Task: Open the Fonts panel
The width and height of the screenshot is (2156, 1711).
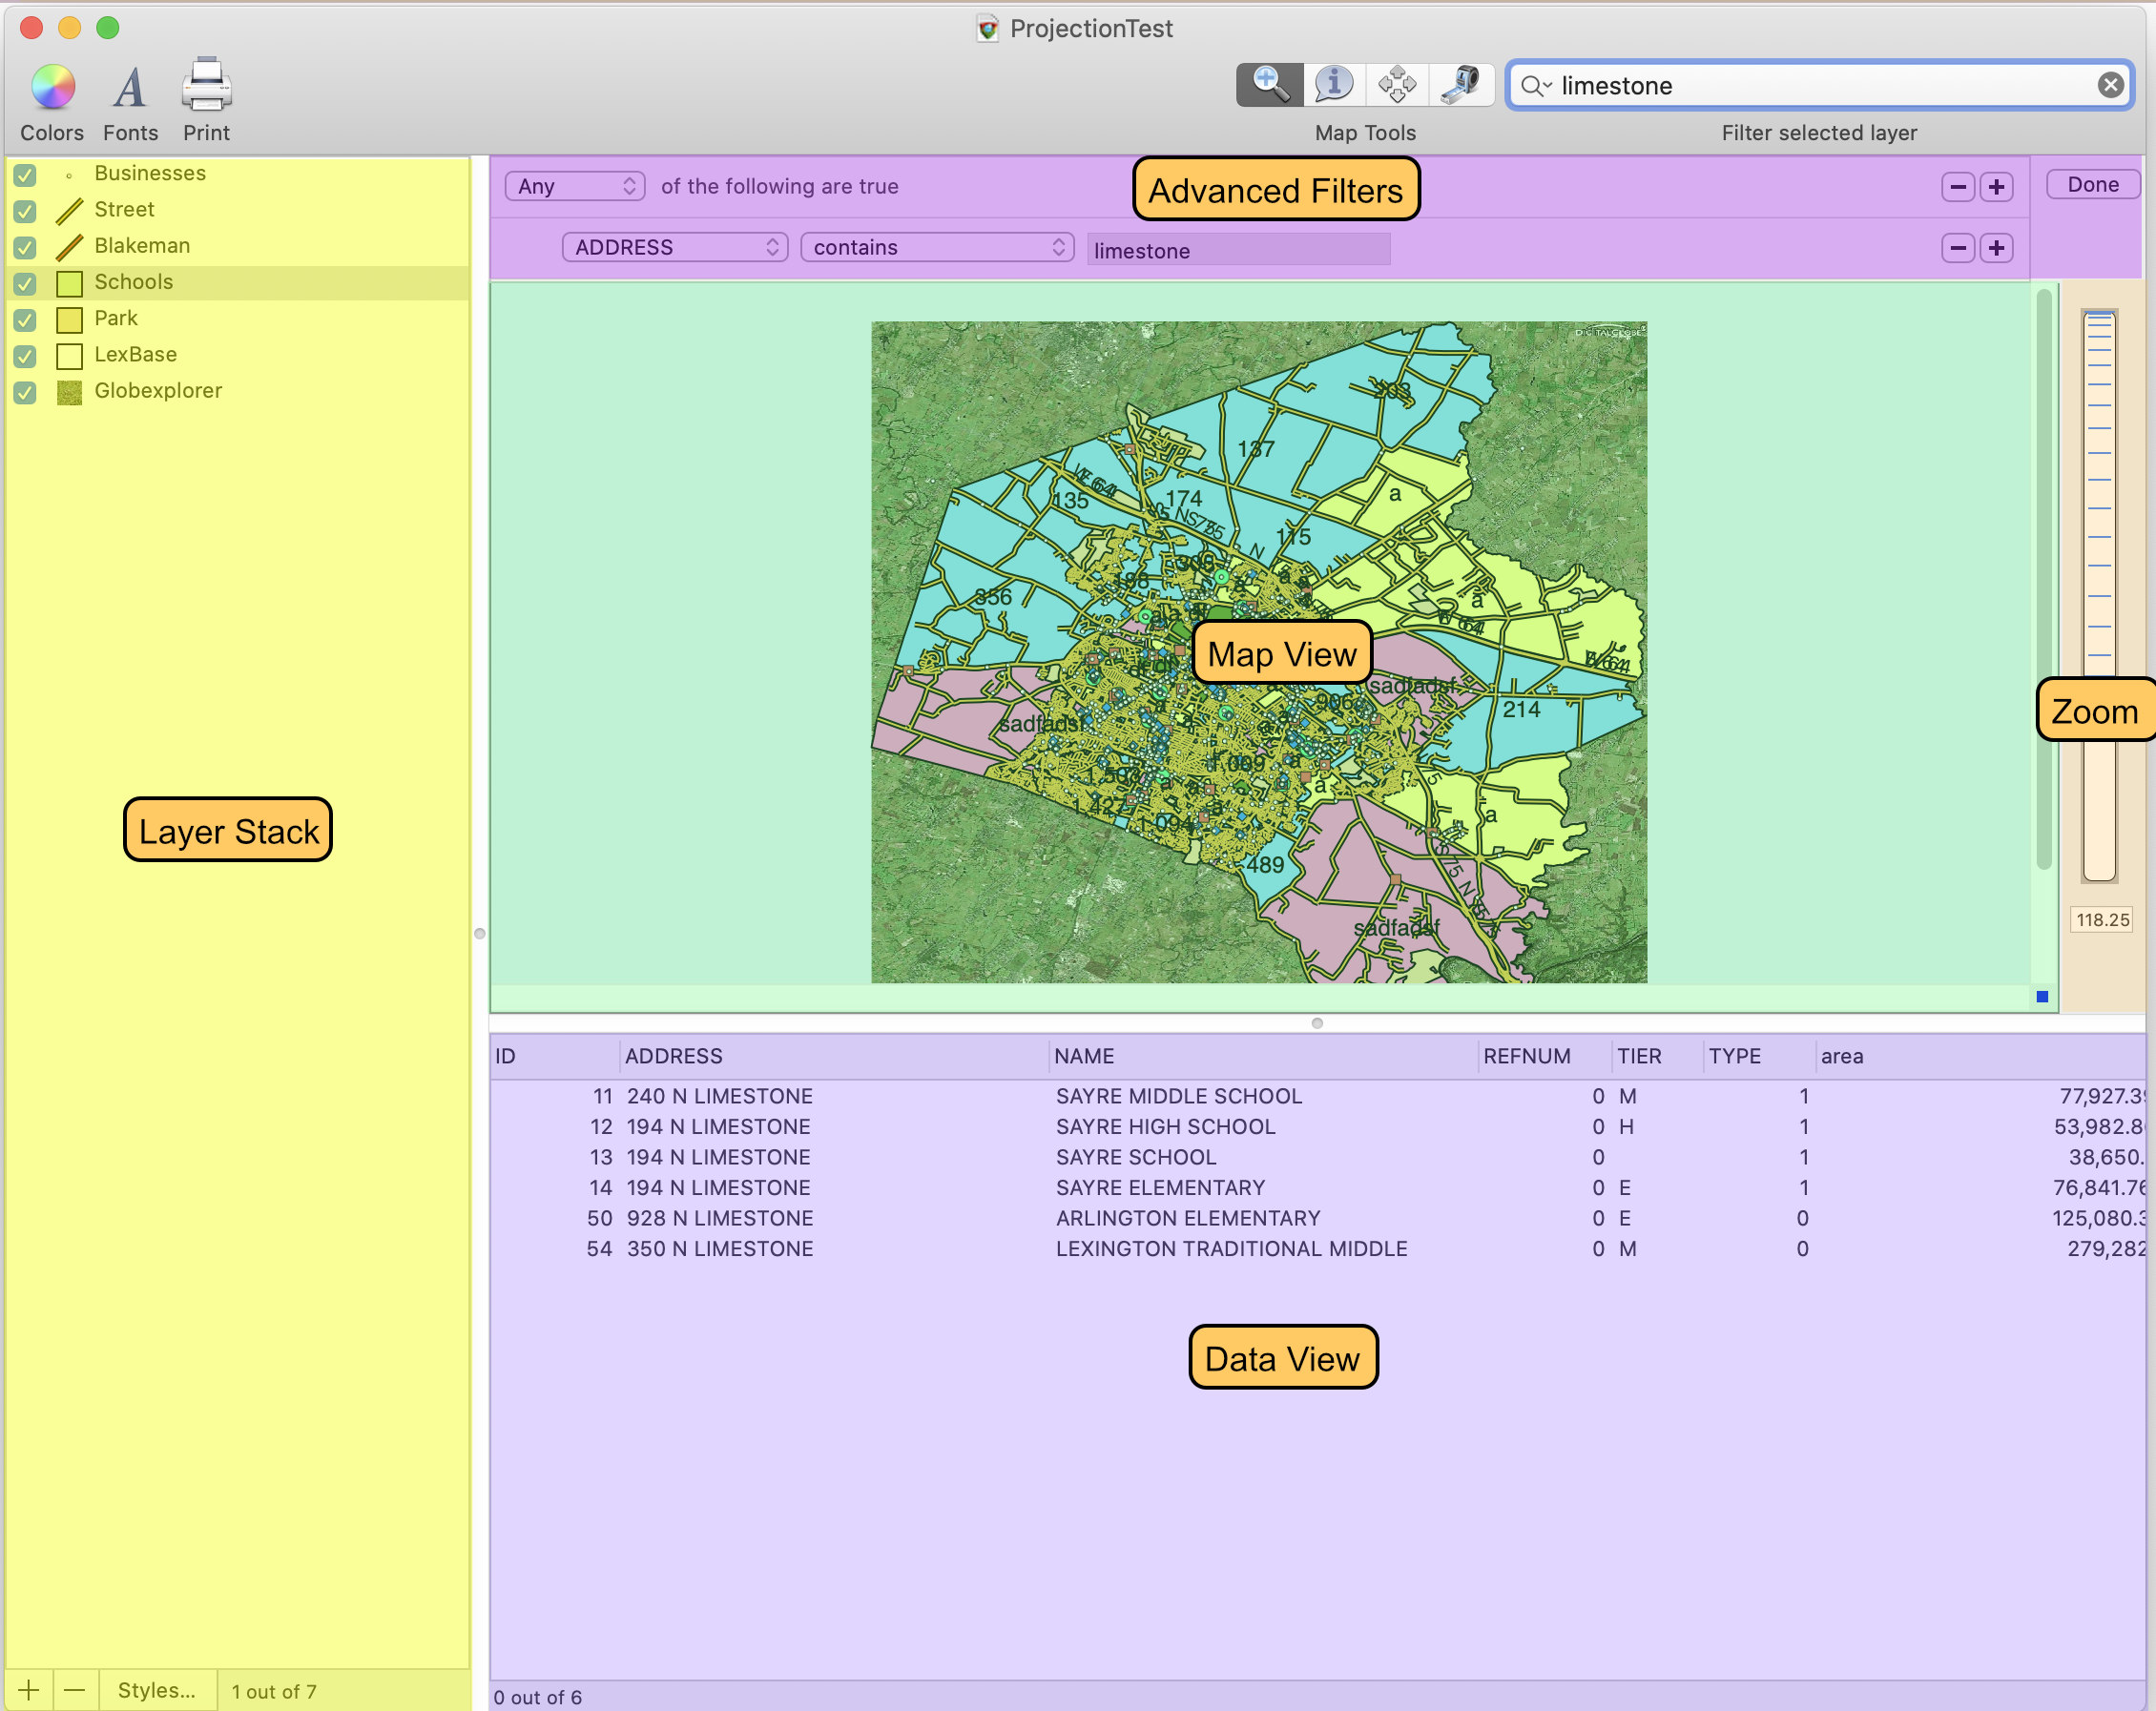Action: (x=130, y=88)
